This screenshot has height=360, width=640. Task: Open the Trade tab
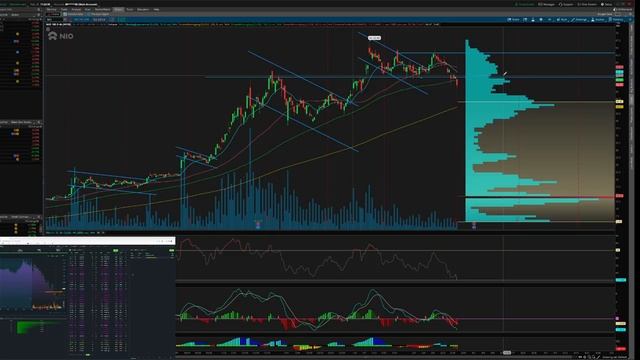coord(64,9)
